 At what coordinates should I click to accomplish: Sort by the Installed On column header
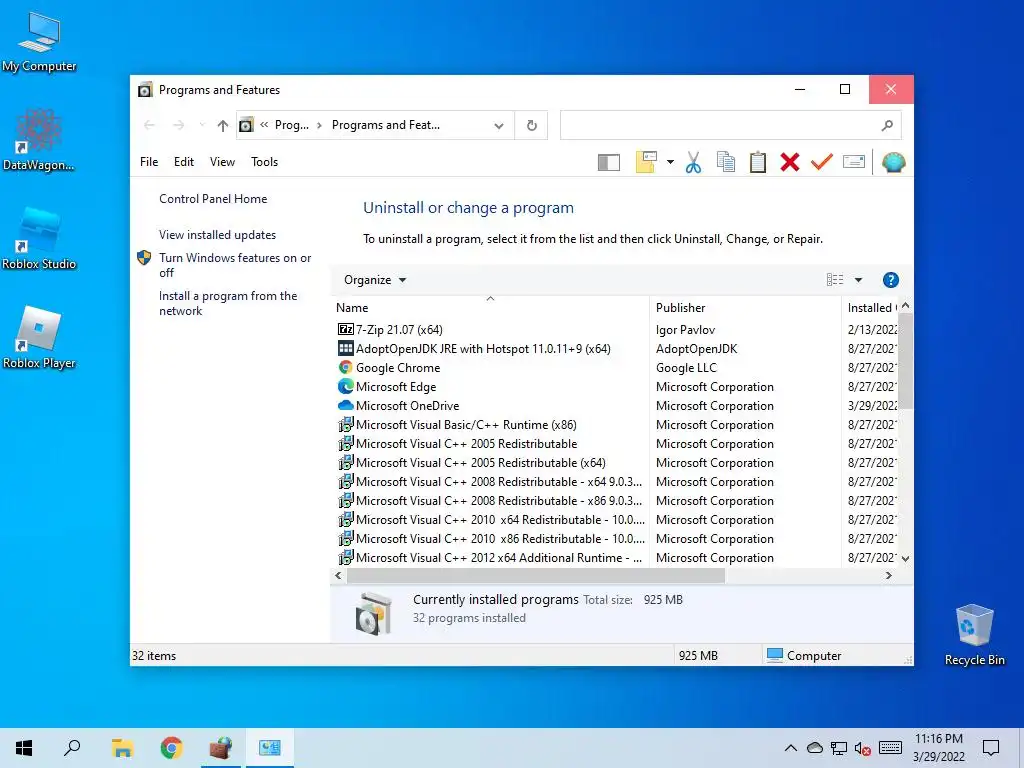[871, 308]
